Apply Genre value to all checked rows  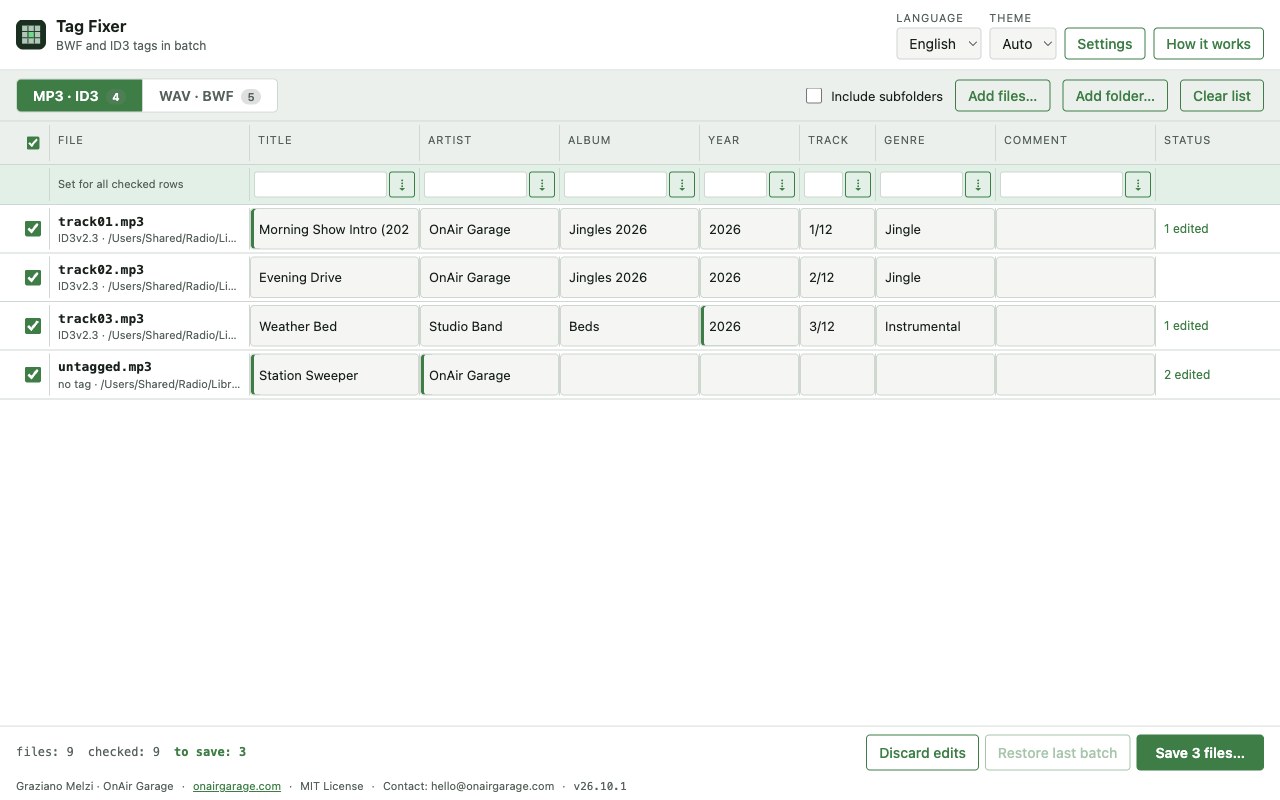click(978, 184)
